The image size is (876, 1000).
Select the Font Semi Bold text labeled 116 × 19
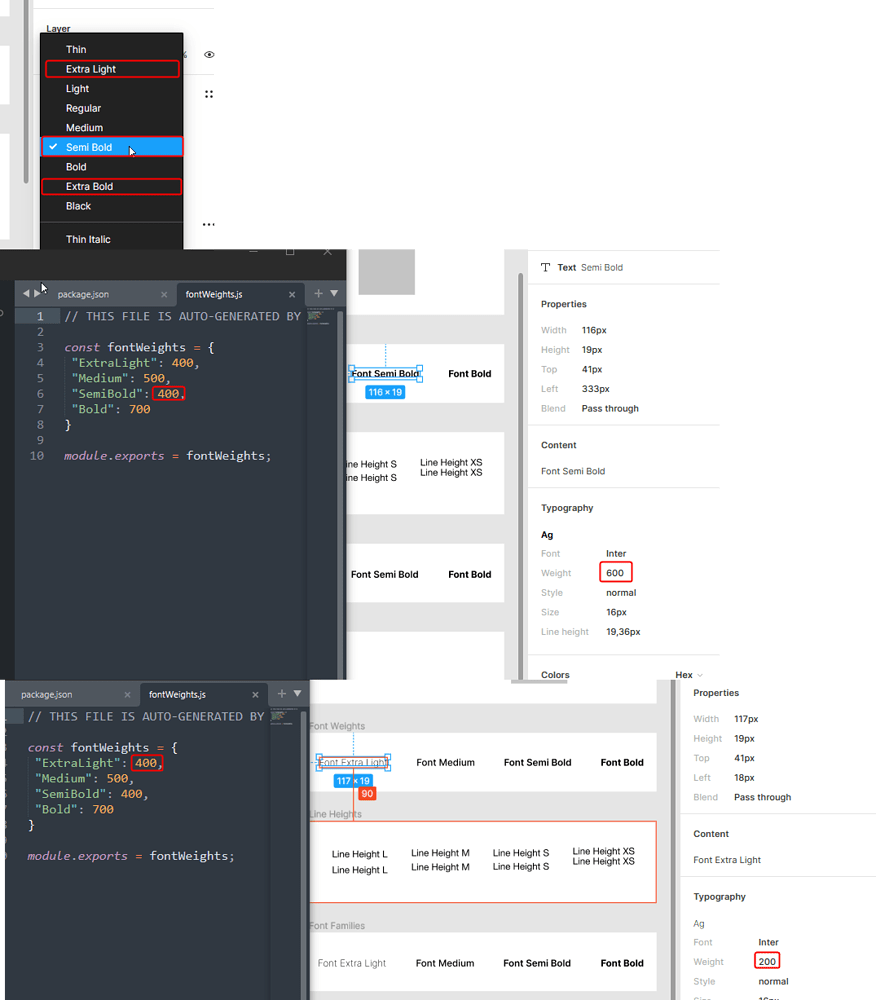tap(385, 374)
